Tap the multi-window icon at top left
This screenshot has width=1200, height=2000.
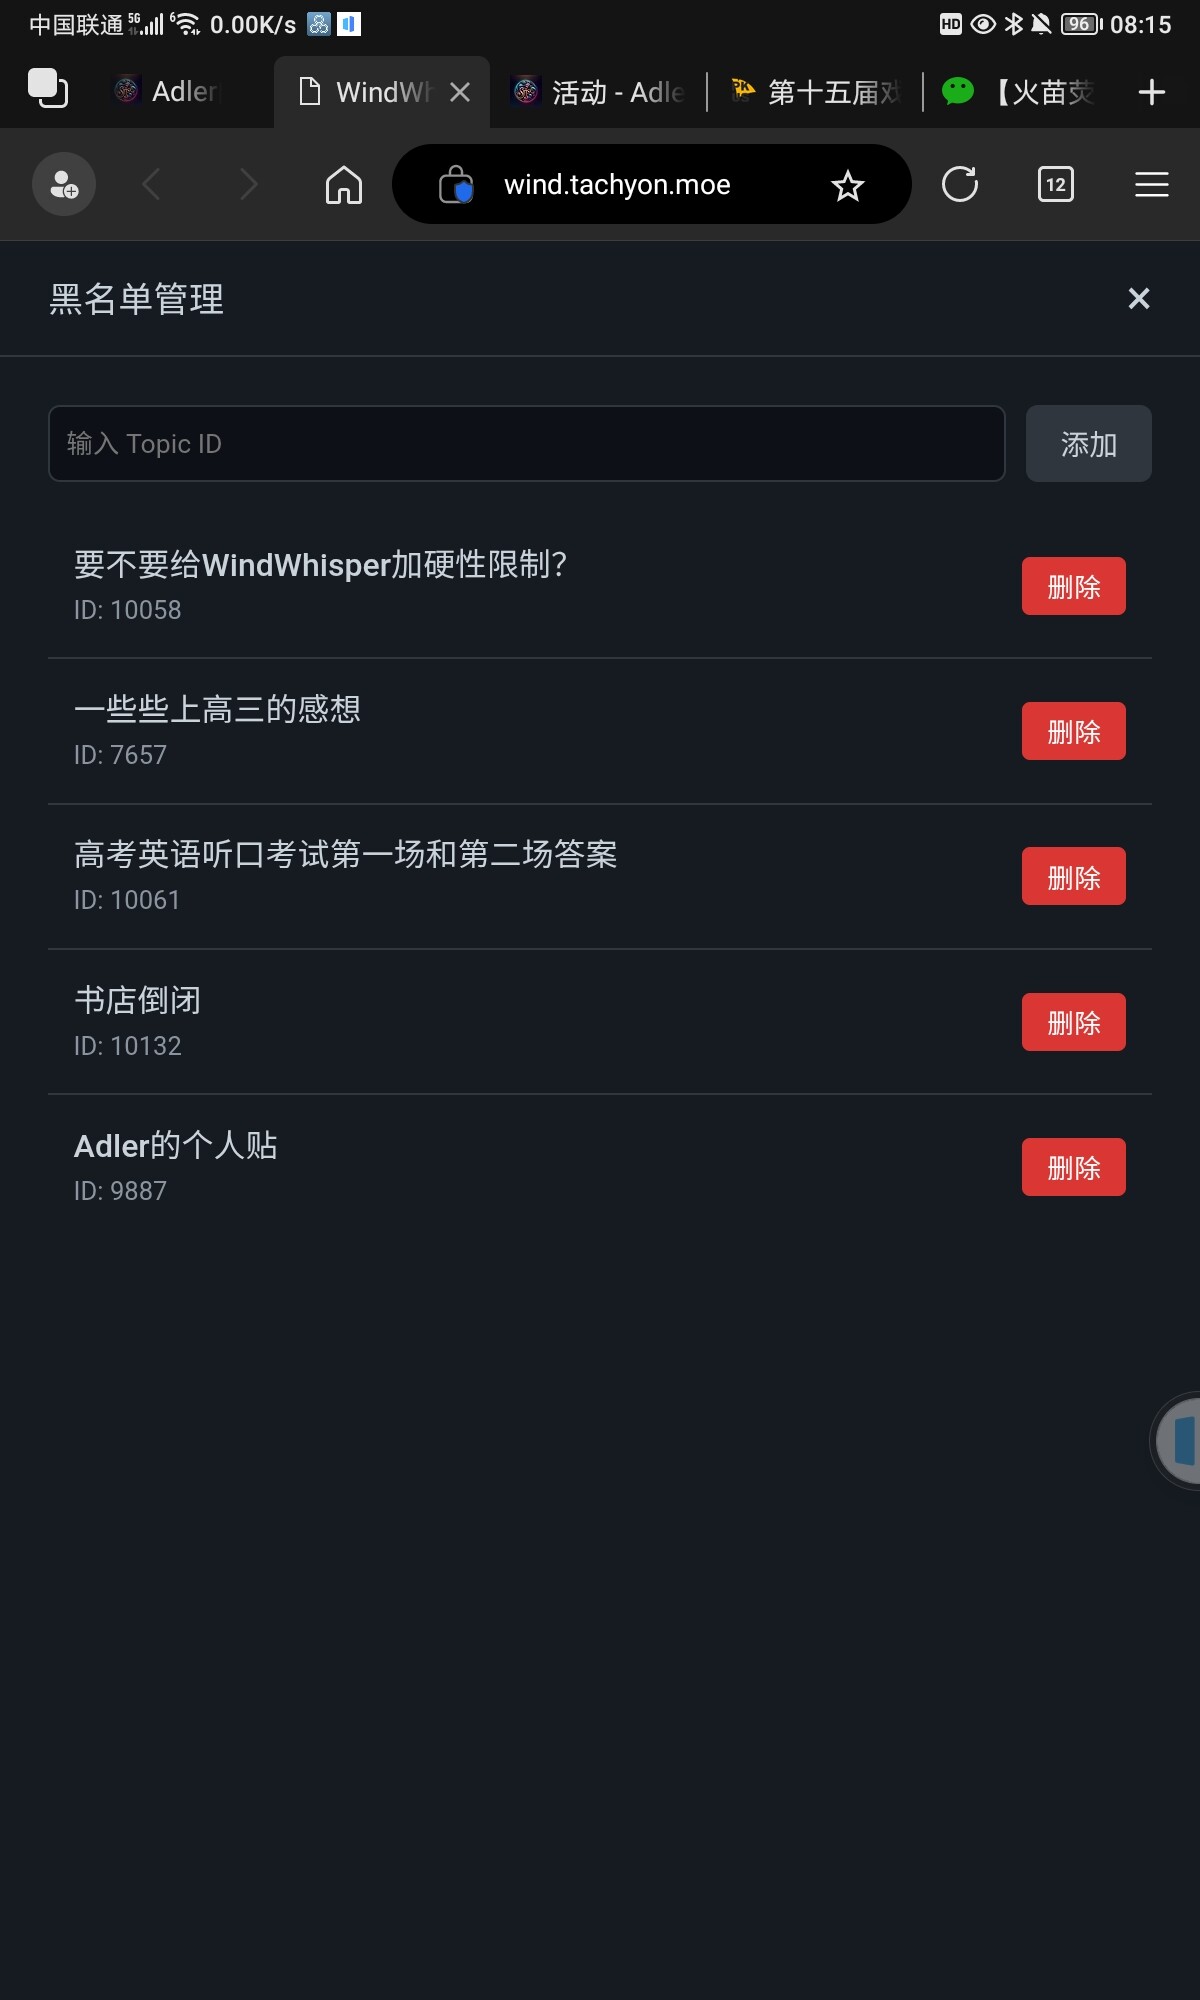47,88
